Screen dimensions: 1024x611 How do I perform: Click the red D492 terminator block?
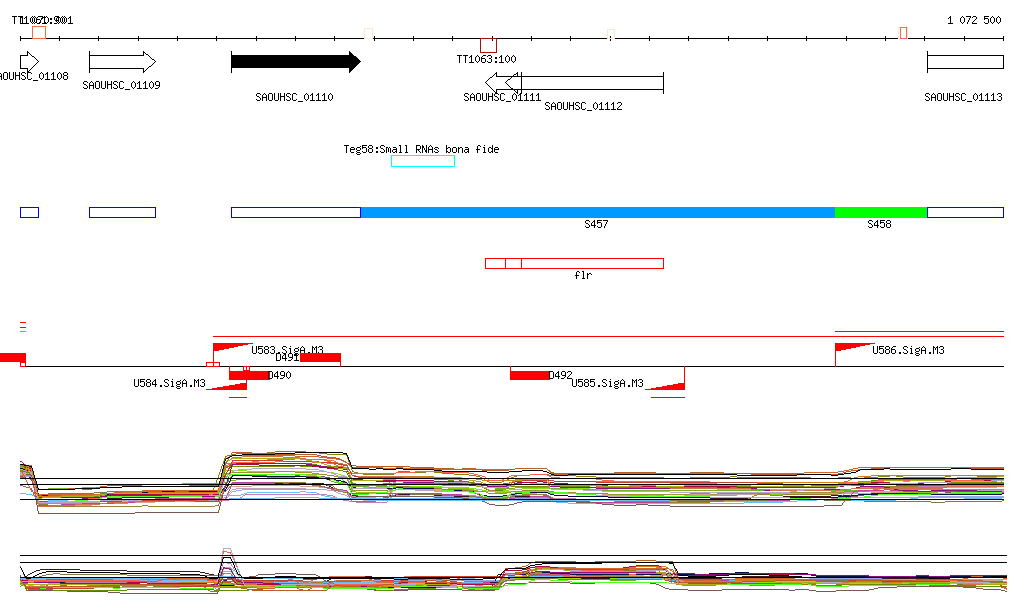(x=530, y=375)
